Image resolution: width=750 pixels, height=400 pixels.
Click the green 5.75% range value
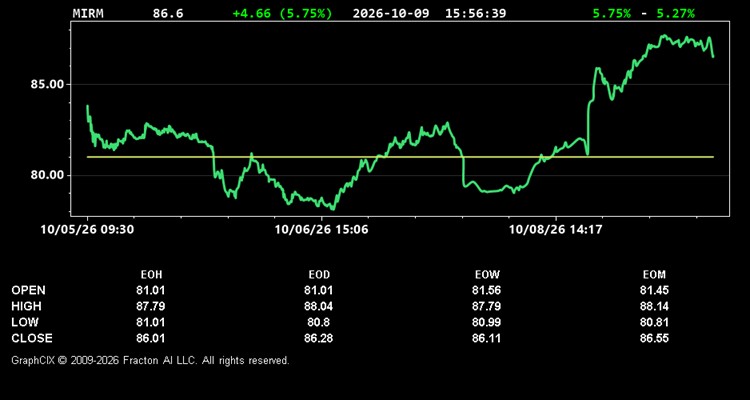[612, 13]
